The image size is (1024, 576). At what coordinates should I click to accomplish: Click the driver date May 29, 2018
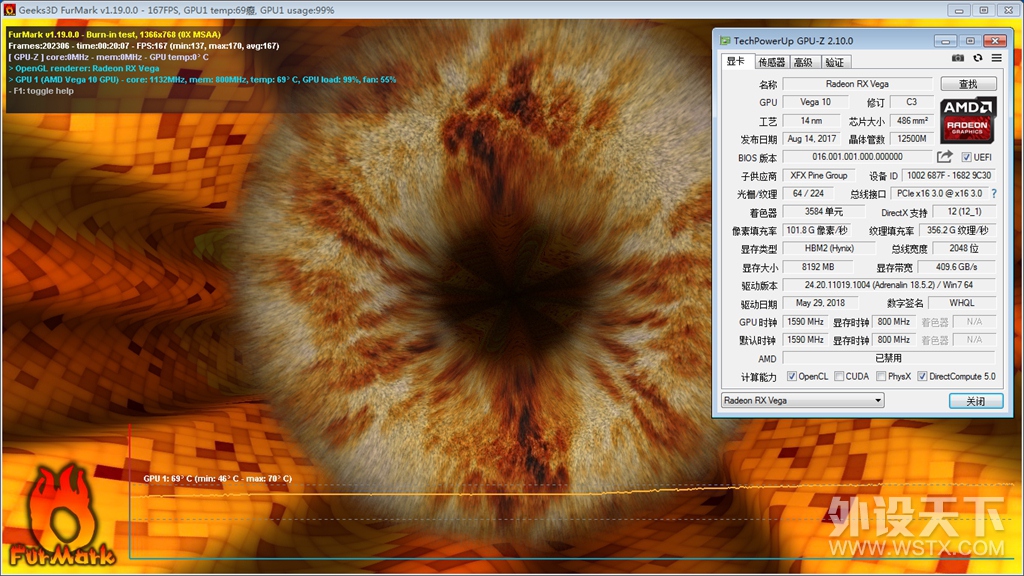coord(820,303)
